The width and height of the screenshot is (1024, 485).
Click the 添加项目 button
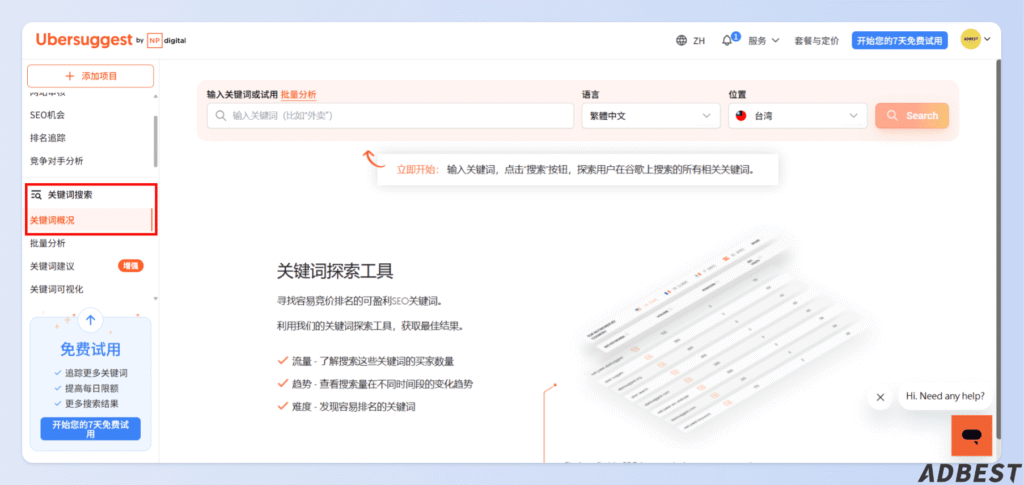click(x=90, y=76)
